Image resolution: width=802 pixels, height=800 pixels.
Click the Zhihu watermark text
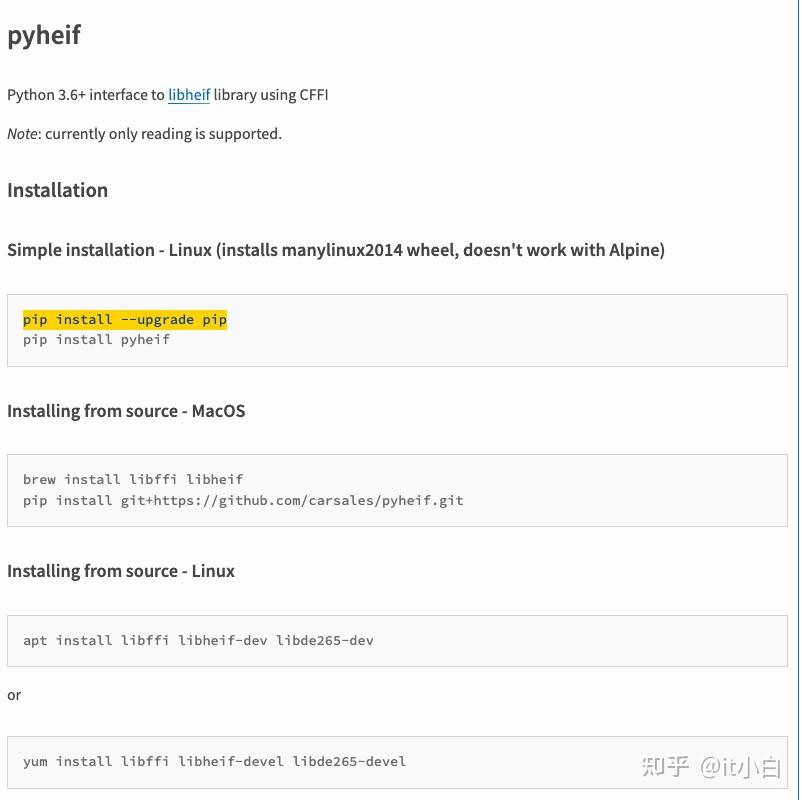pos(711,767)
